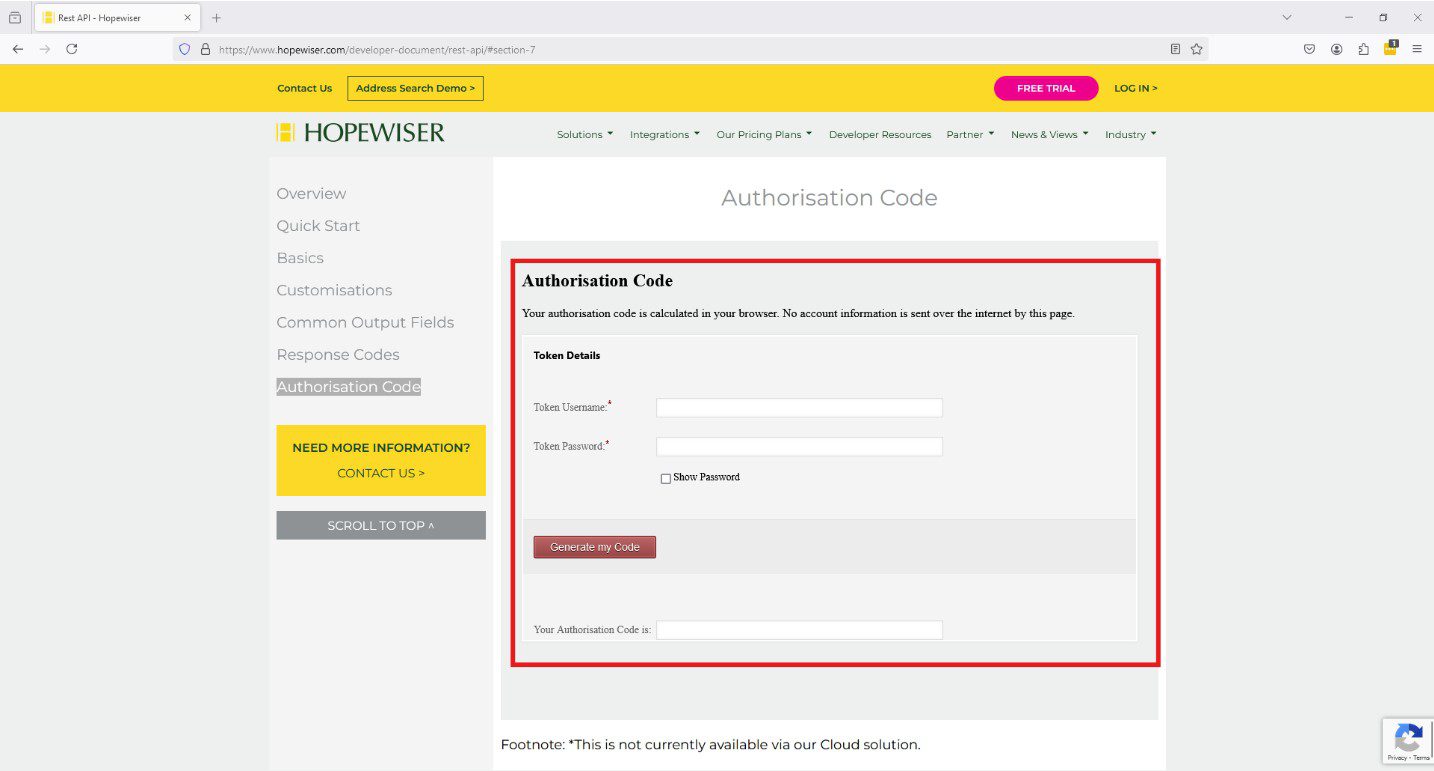Go to the Basics section
1434x771 pixels.
point(300,258)
